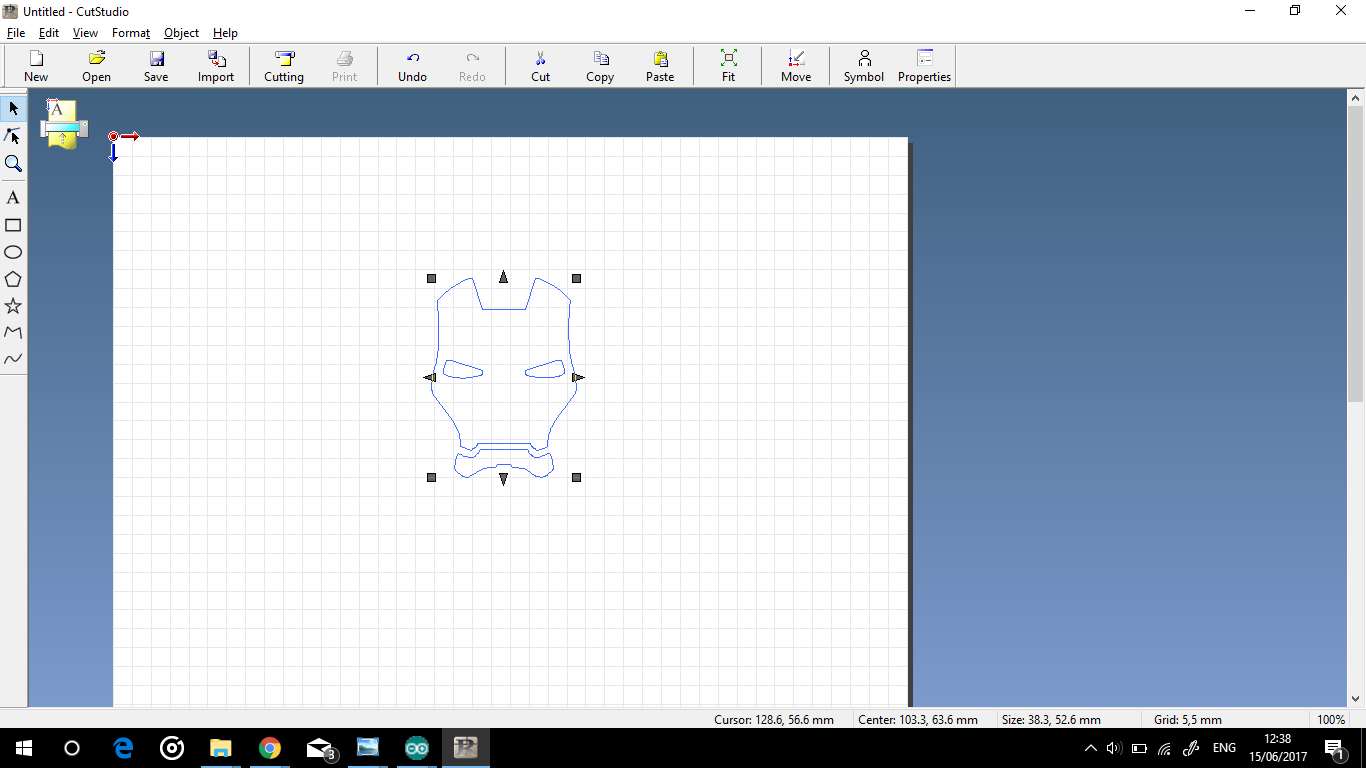Select the Rectangle drawing tool
Screen dimensions: 1366x768
pos(13,226)
